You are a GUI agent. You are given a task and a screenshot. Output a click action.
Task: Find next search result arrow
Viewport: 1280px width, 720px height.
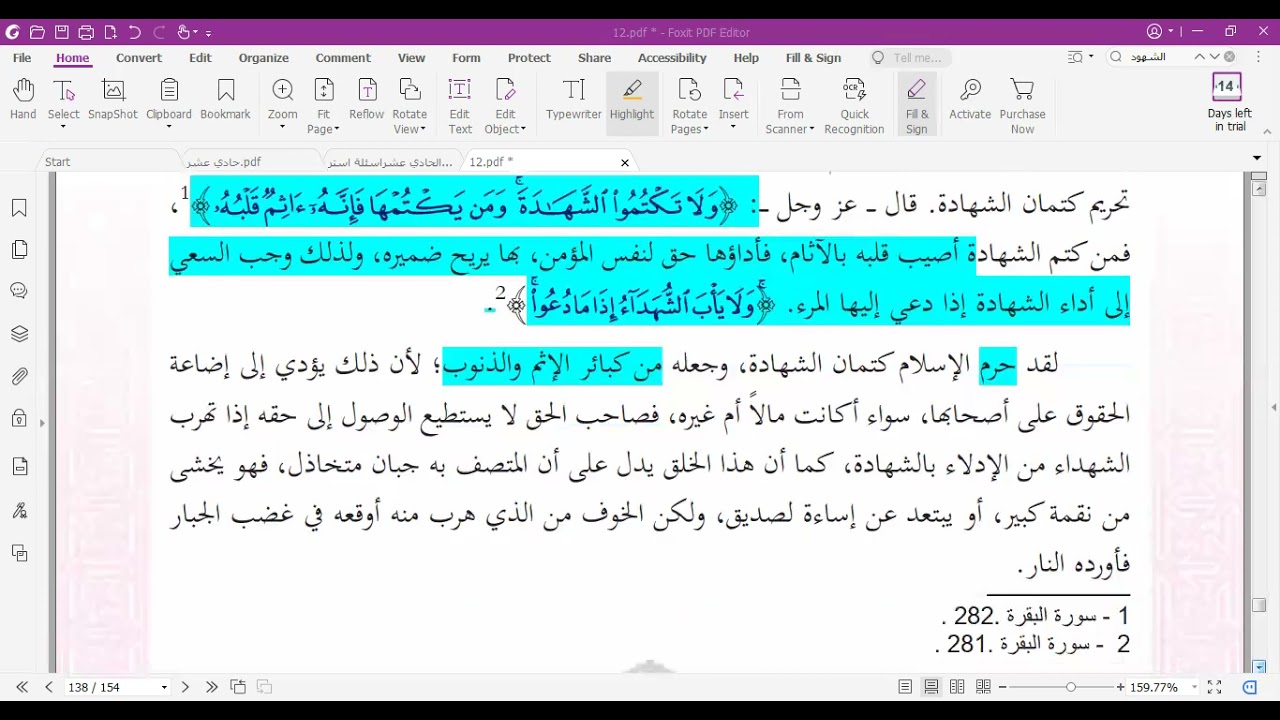pyautogui.click(x=1214, y=57)
